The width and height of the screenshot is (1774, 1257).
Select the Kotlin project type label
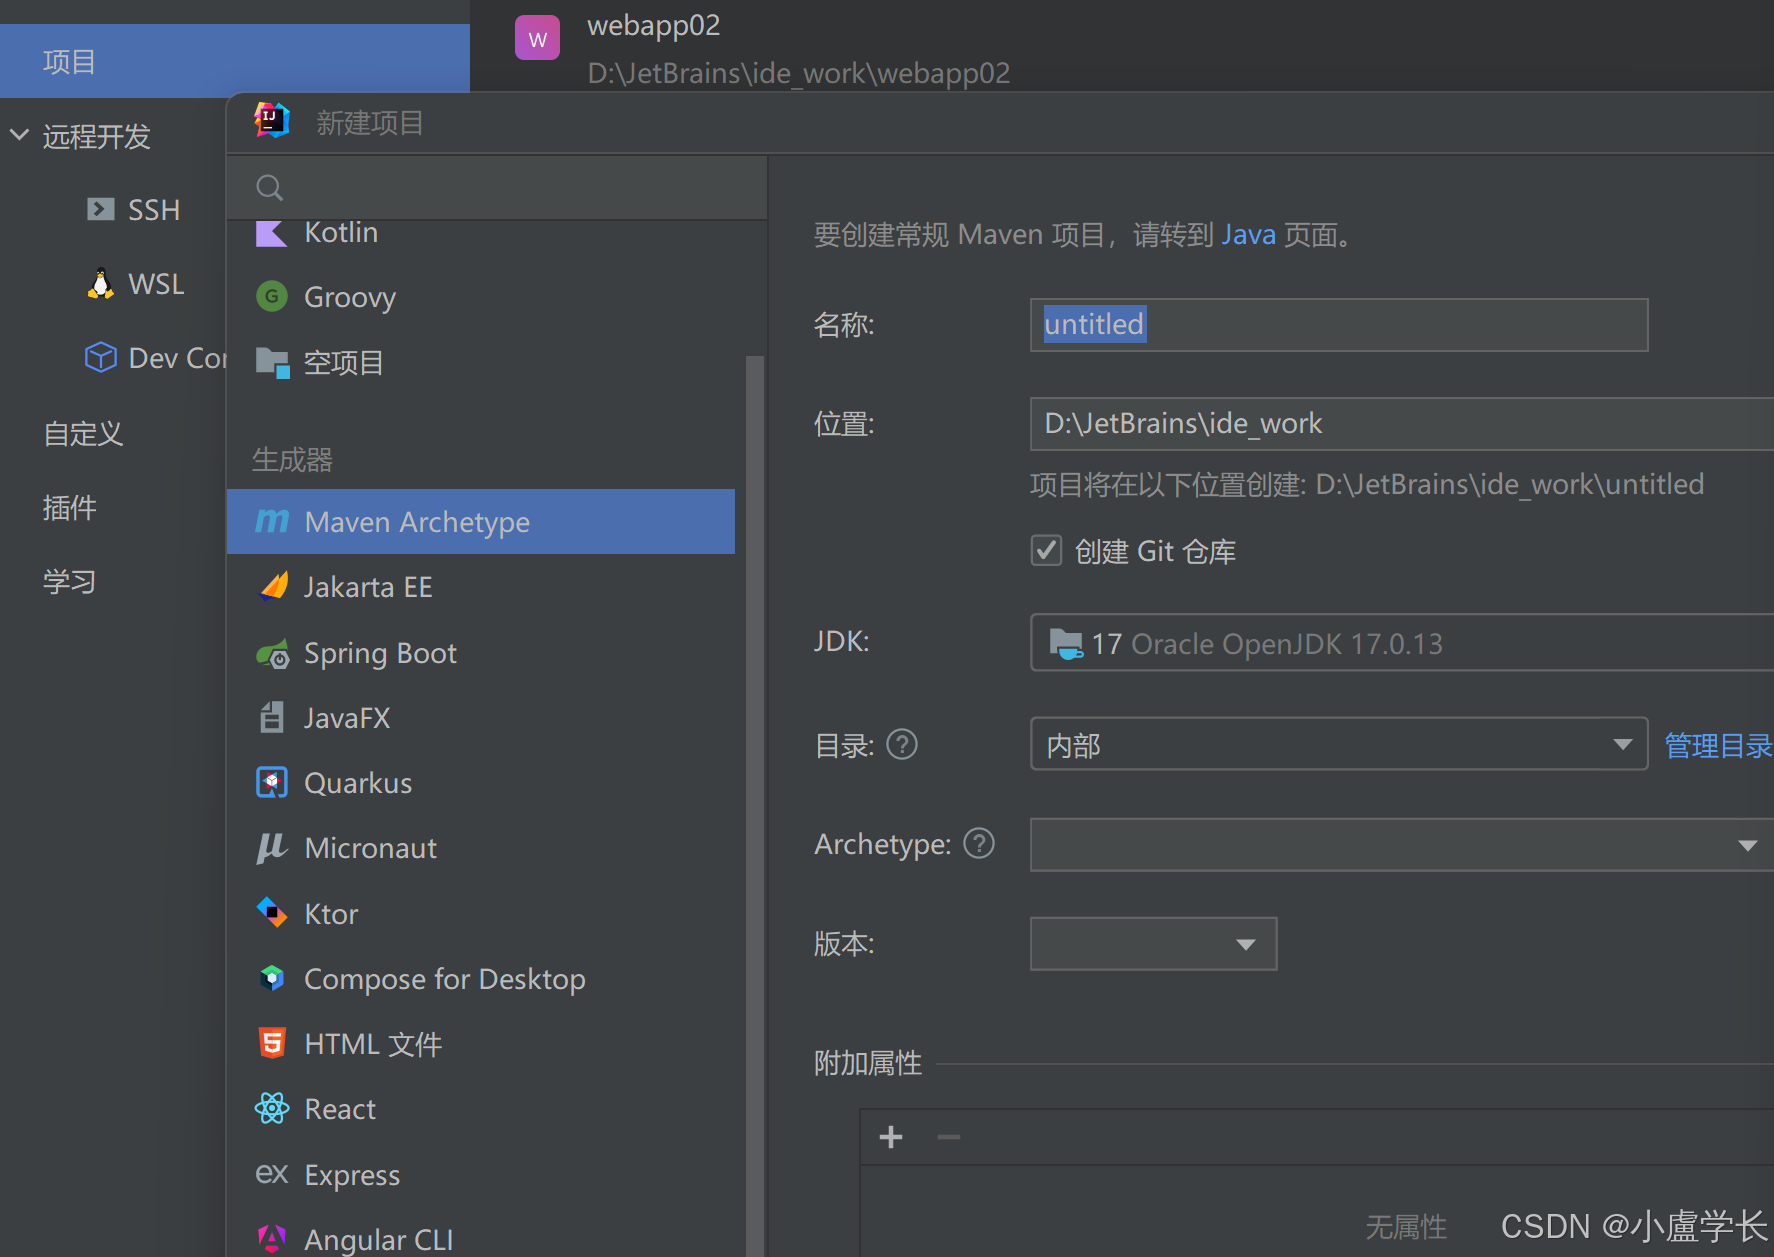click(x=341, y=232)
